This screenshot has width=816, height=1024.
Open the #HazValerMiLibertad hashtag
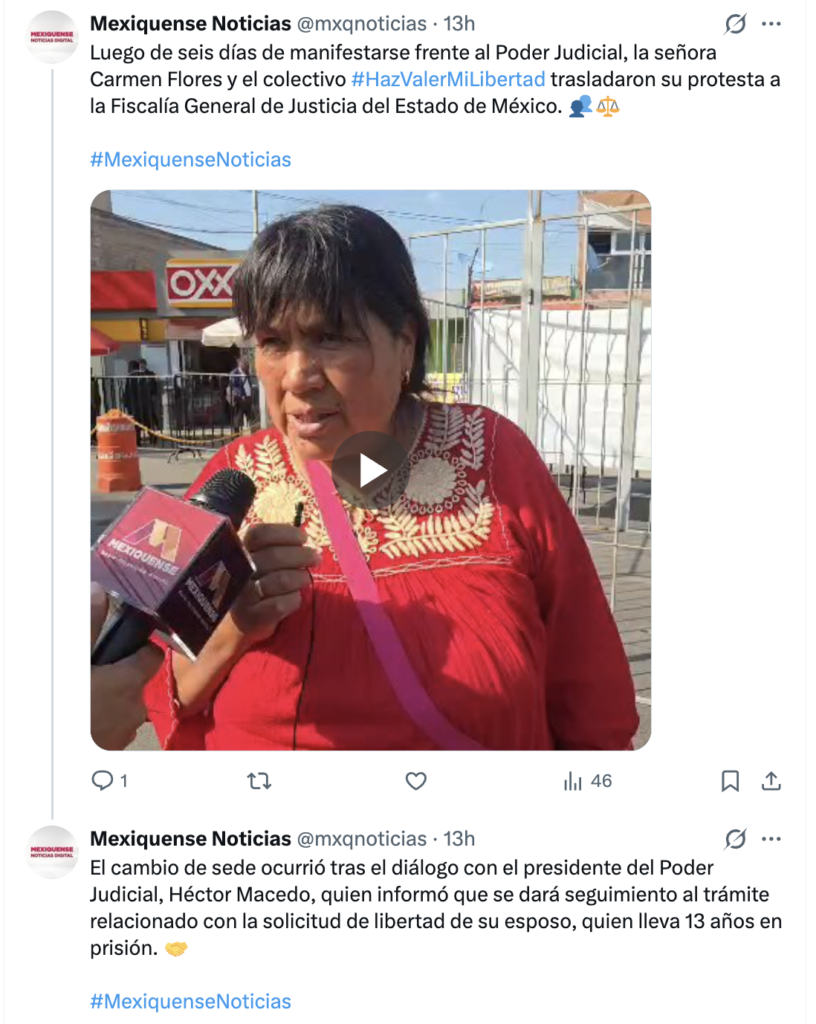point(448,79)
